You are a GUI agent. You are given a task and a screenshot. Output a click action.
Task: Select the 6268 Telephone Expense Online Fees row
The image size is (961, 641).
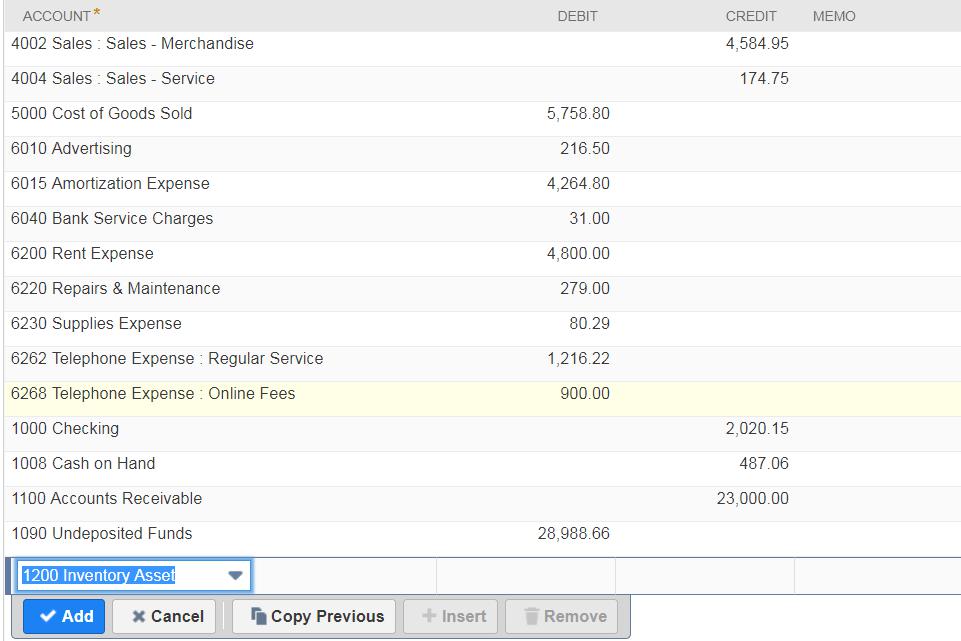point(153,393)
